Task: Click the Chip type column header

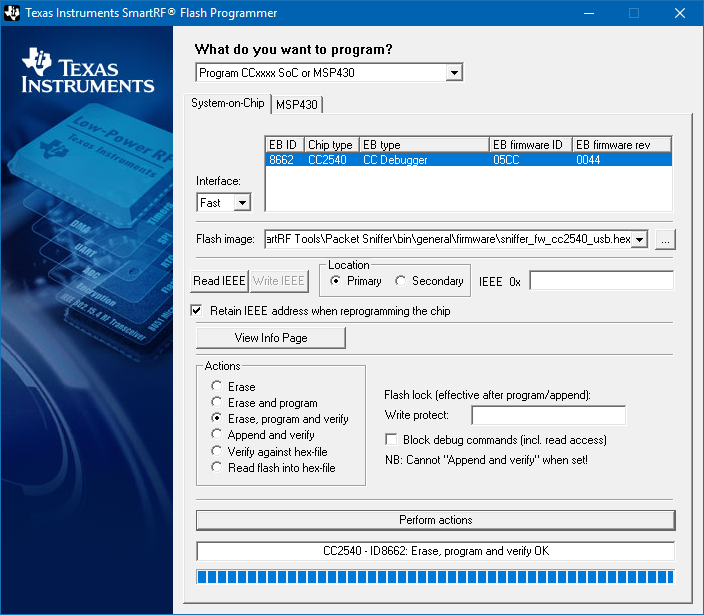Action: 332,145
